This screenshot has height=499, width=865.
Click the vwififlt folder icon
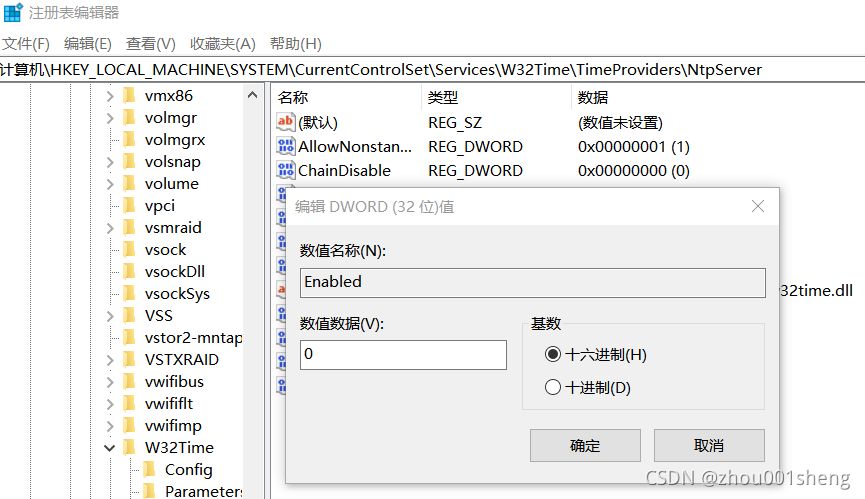(130, 404)
